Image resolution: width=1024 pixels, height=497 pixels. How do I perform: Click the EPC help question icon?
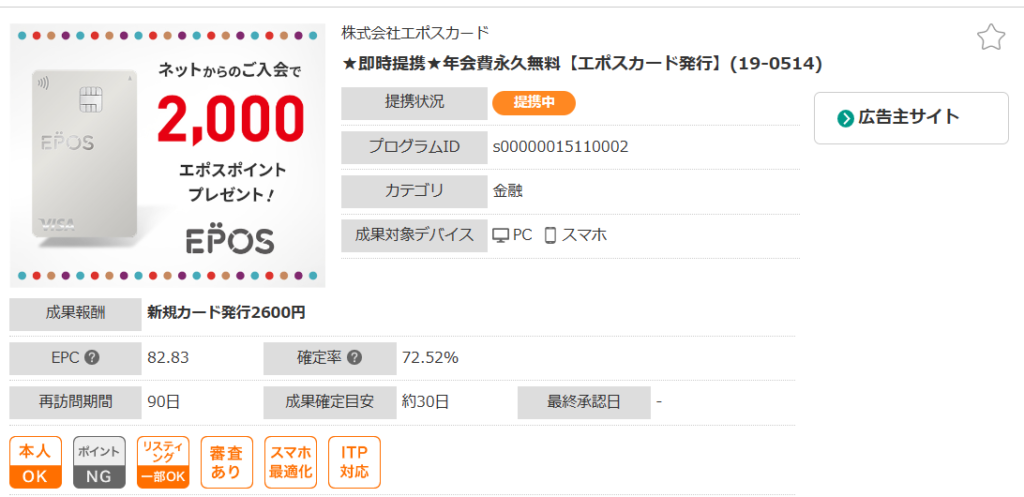[92, 358]
